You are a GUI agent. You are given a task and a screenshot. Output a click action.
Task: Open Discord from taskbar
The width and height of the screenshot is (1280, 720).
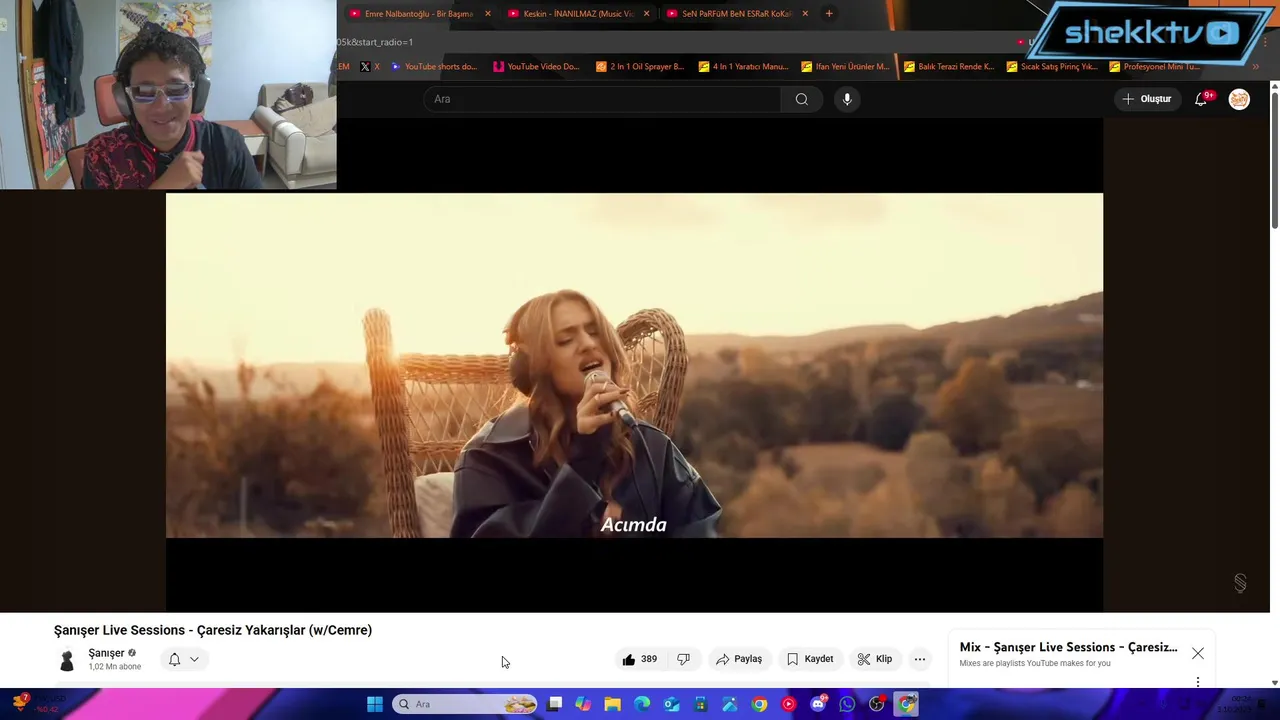(x=819, y=704)
